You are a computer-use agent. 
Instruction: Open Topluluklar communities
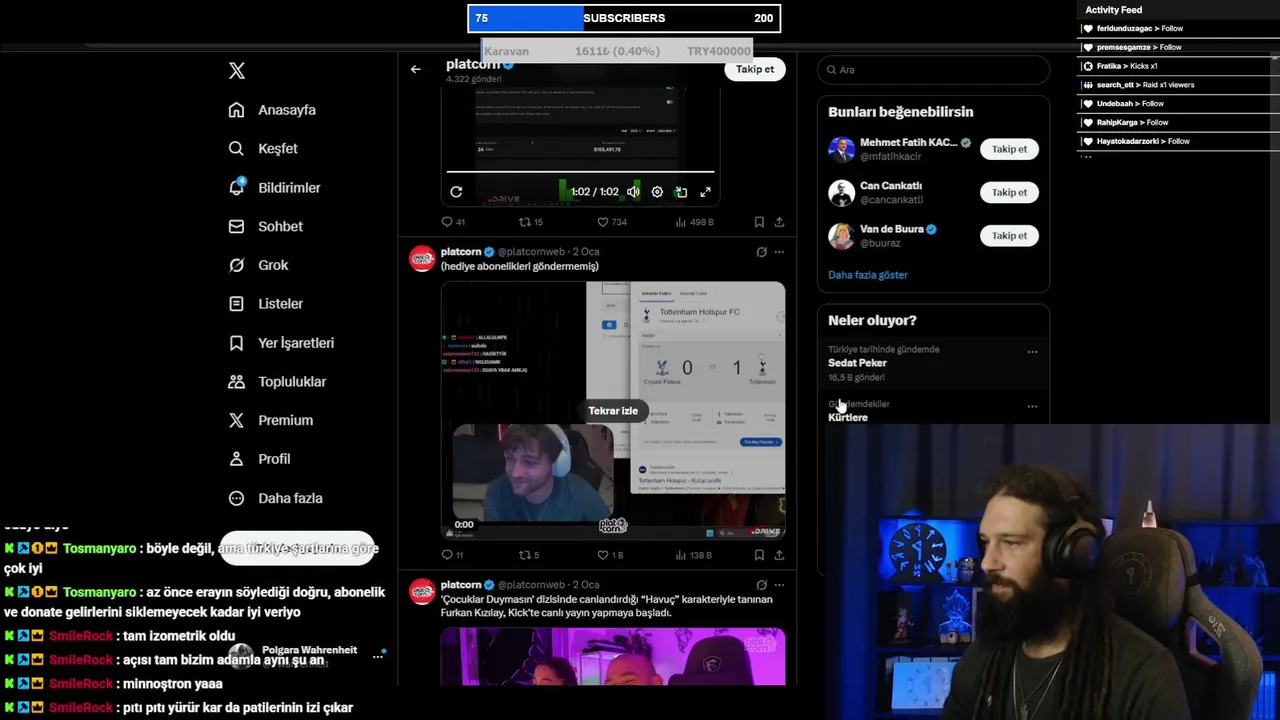click(x=278, y=381)
